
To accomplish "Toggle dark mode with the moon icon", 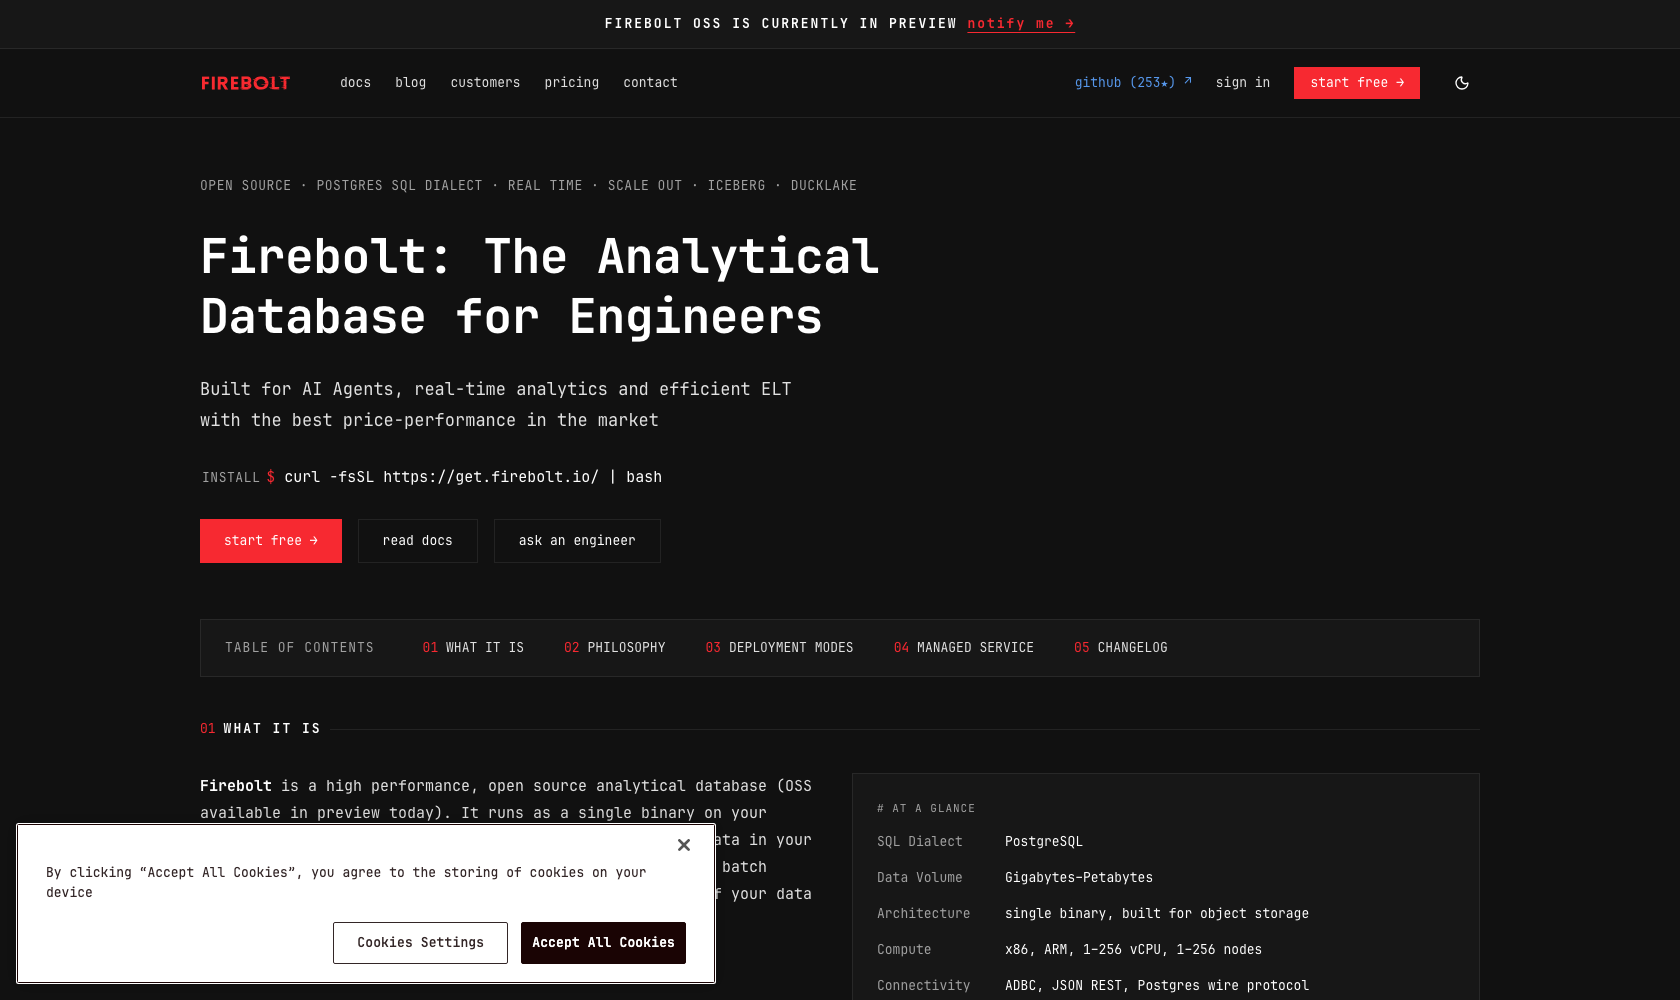I will (1461, 83).
